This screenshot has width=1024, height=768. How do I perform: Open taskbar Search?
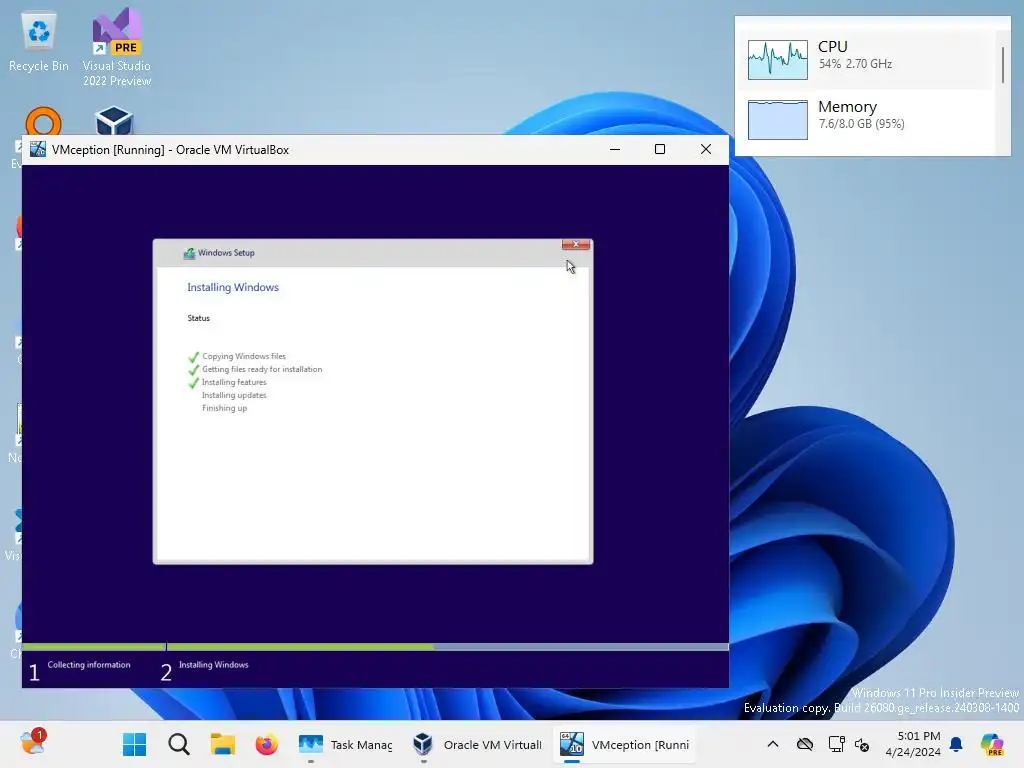(x=178, y=744)
